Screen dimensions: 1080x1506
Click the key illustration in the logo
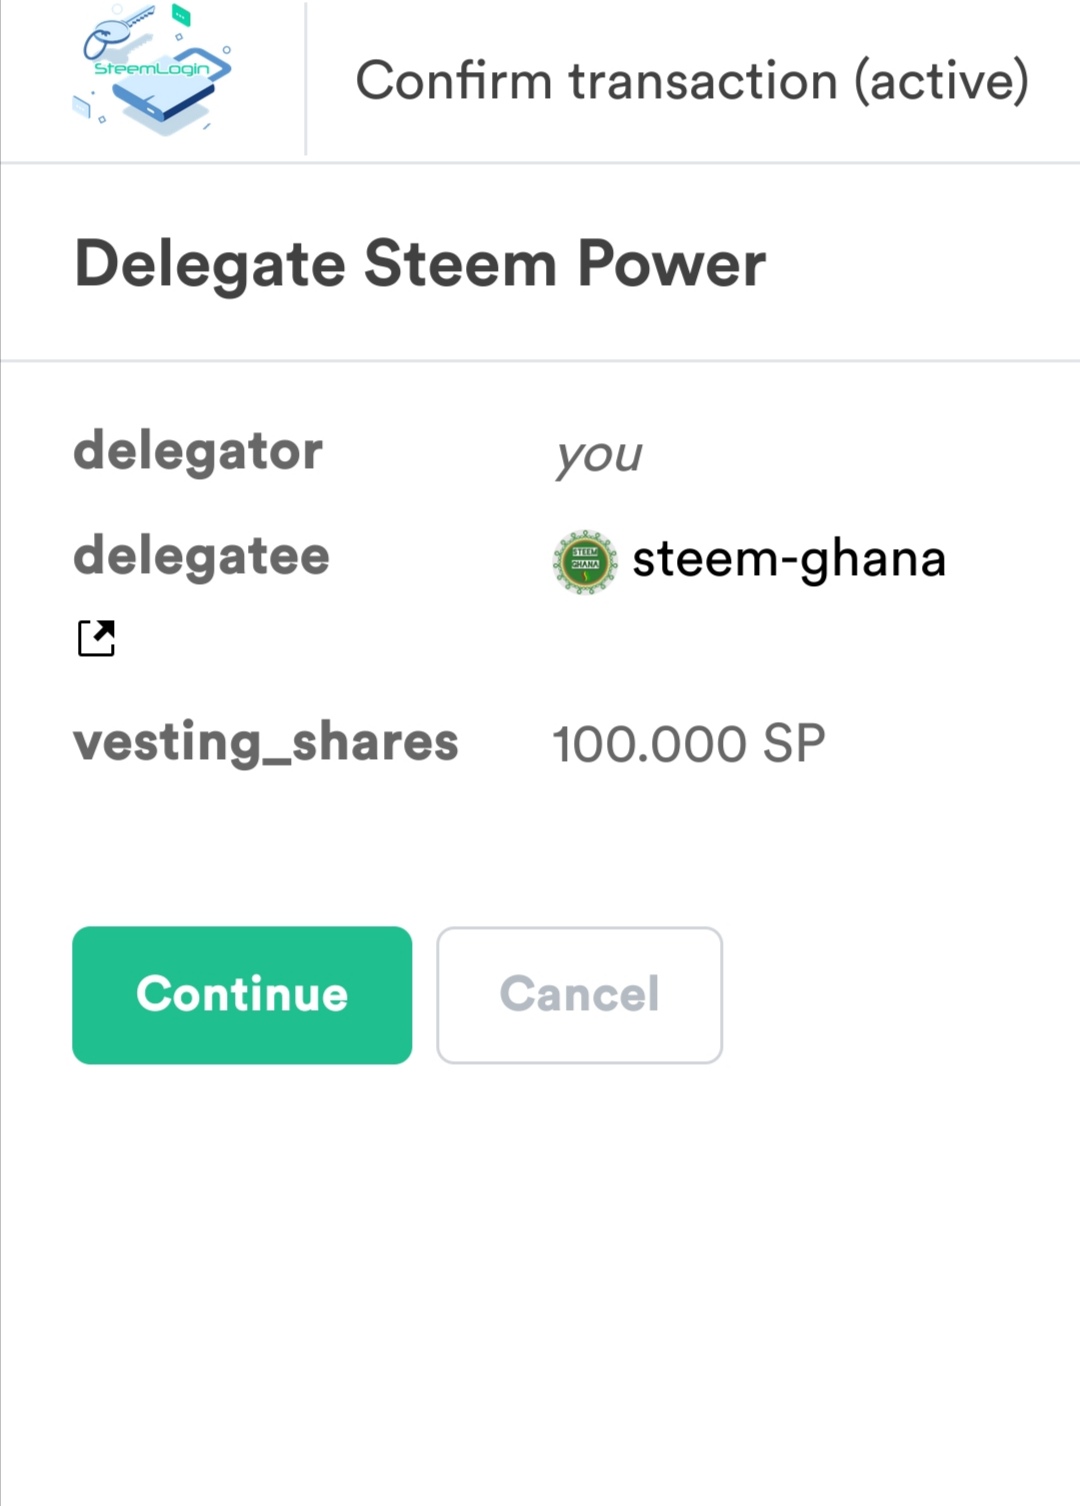pyautogui.click(x=118, y=32)
